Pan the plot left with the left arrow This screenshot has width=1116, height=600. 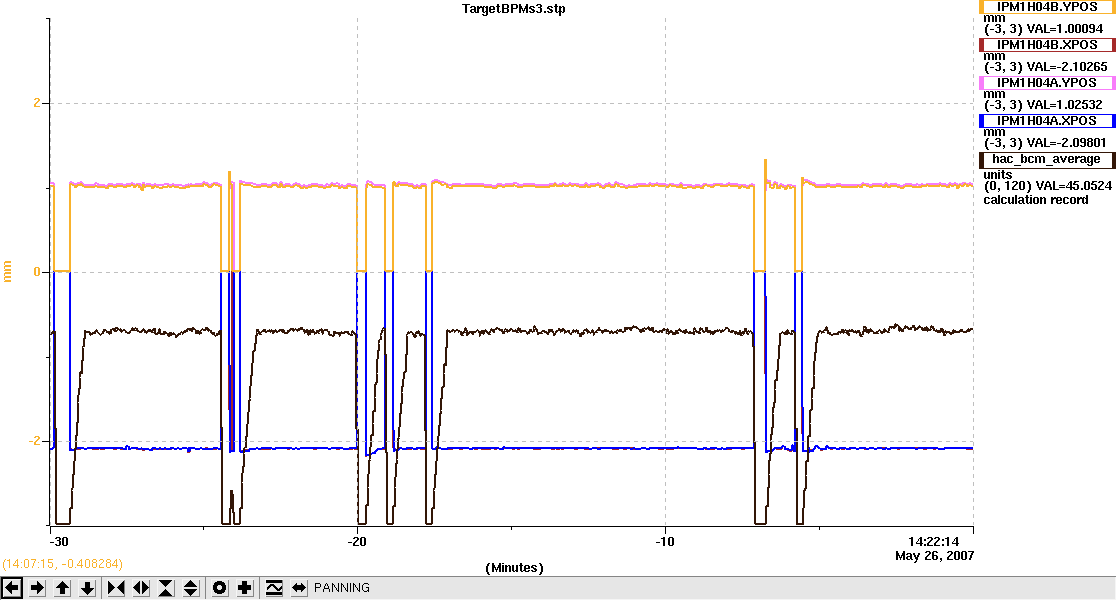(x=12, y=588)
